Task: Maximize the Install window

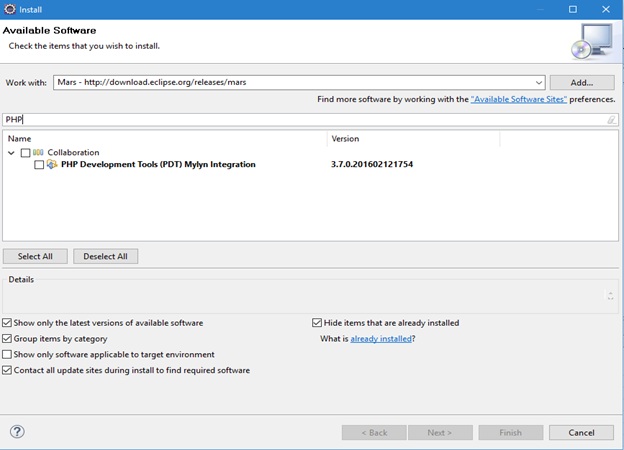Action: coord(573,9)
